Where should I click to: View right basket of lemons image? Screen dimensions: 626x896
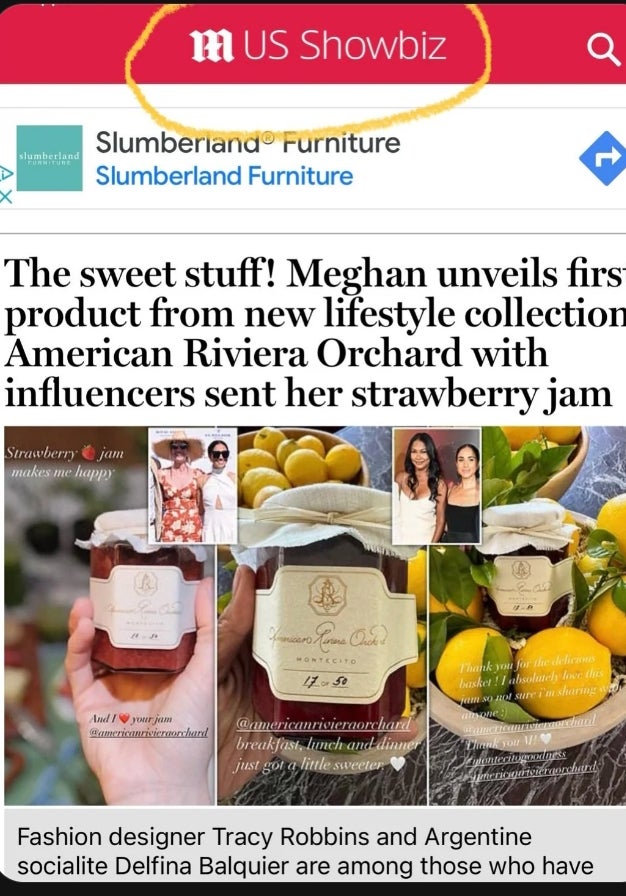pyautogui.click(x=527, y=616)
